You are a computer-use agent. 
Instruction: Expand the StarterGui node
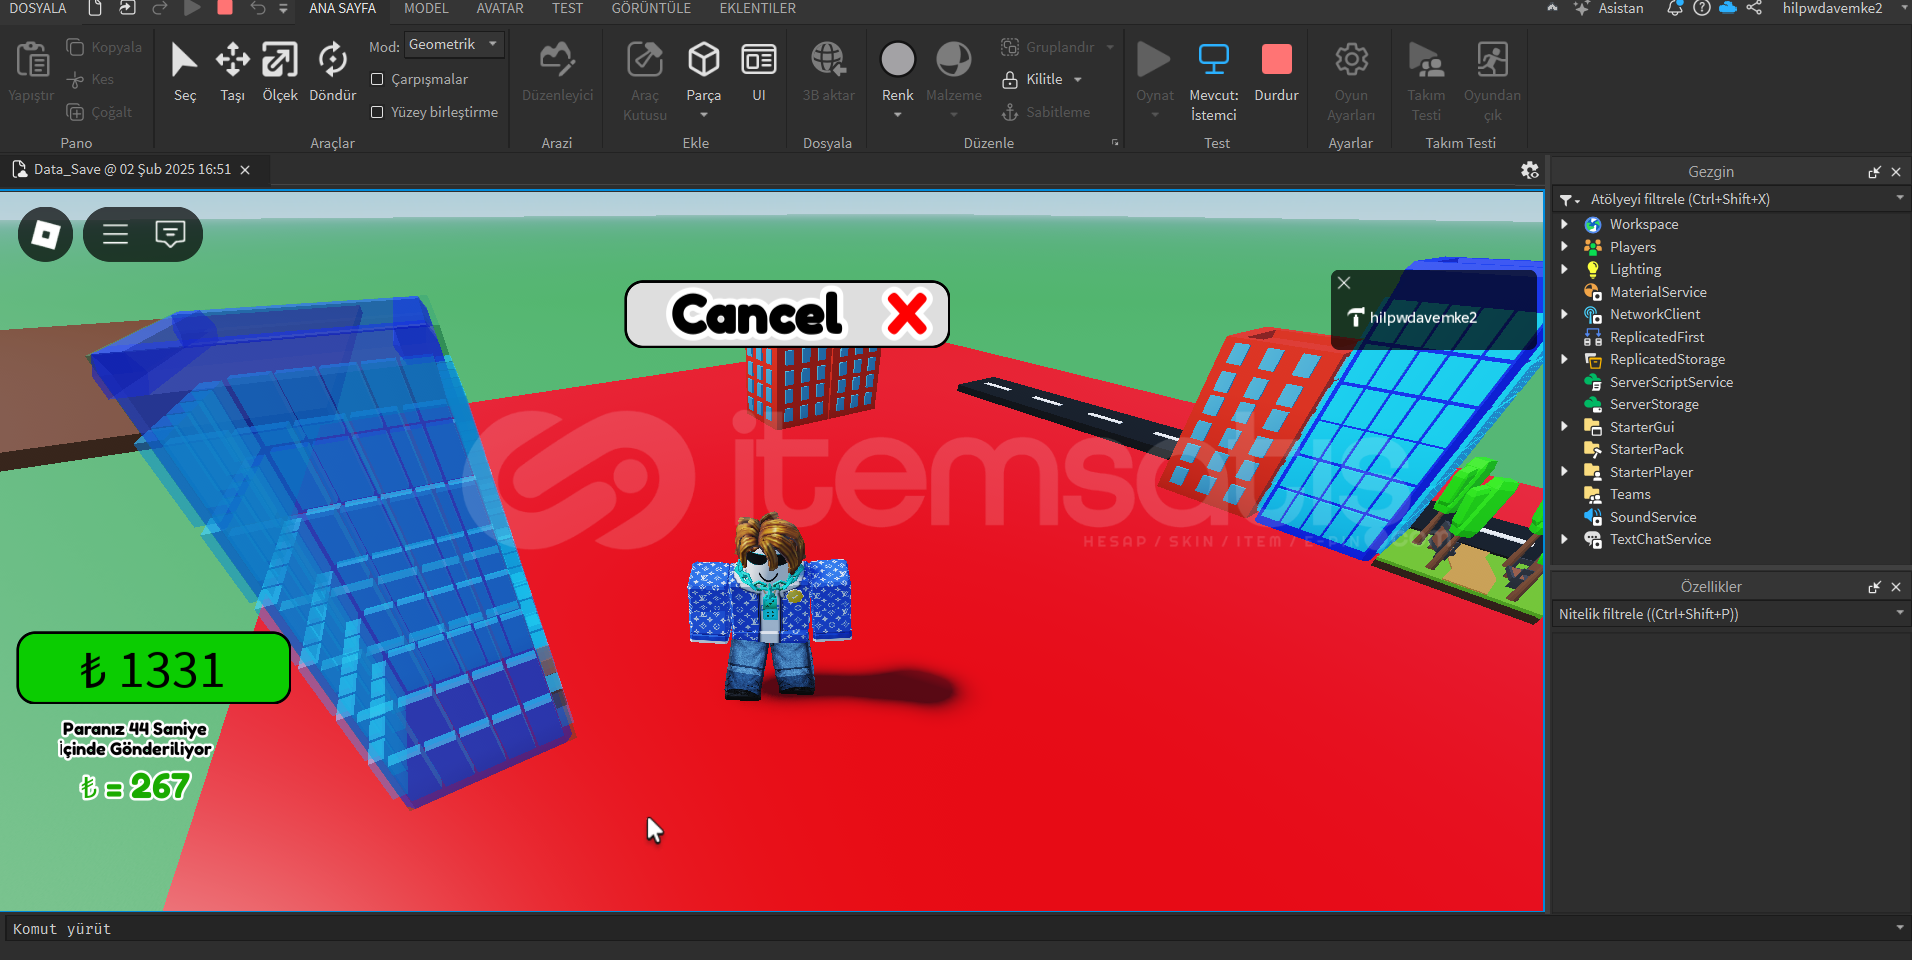[x=1565, y=427]
